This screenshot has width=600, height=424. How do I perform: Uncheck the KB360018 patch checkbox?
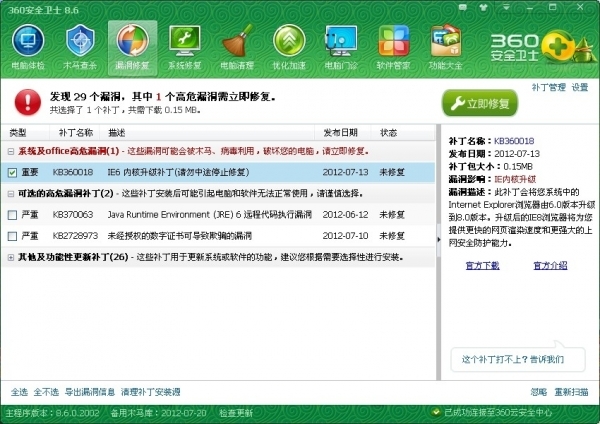tap(12, 172)
